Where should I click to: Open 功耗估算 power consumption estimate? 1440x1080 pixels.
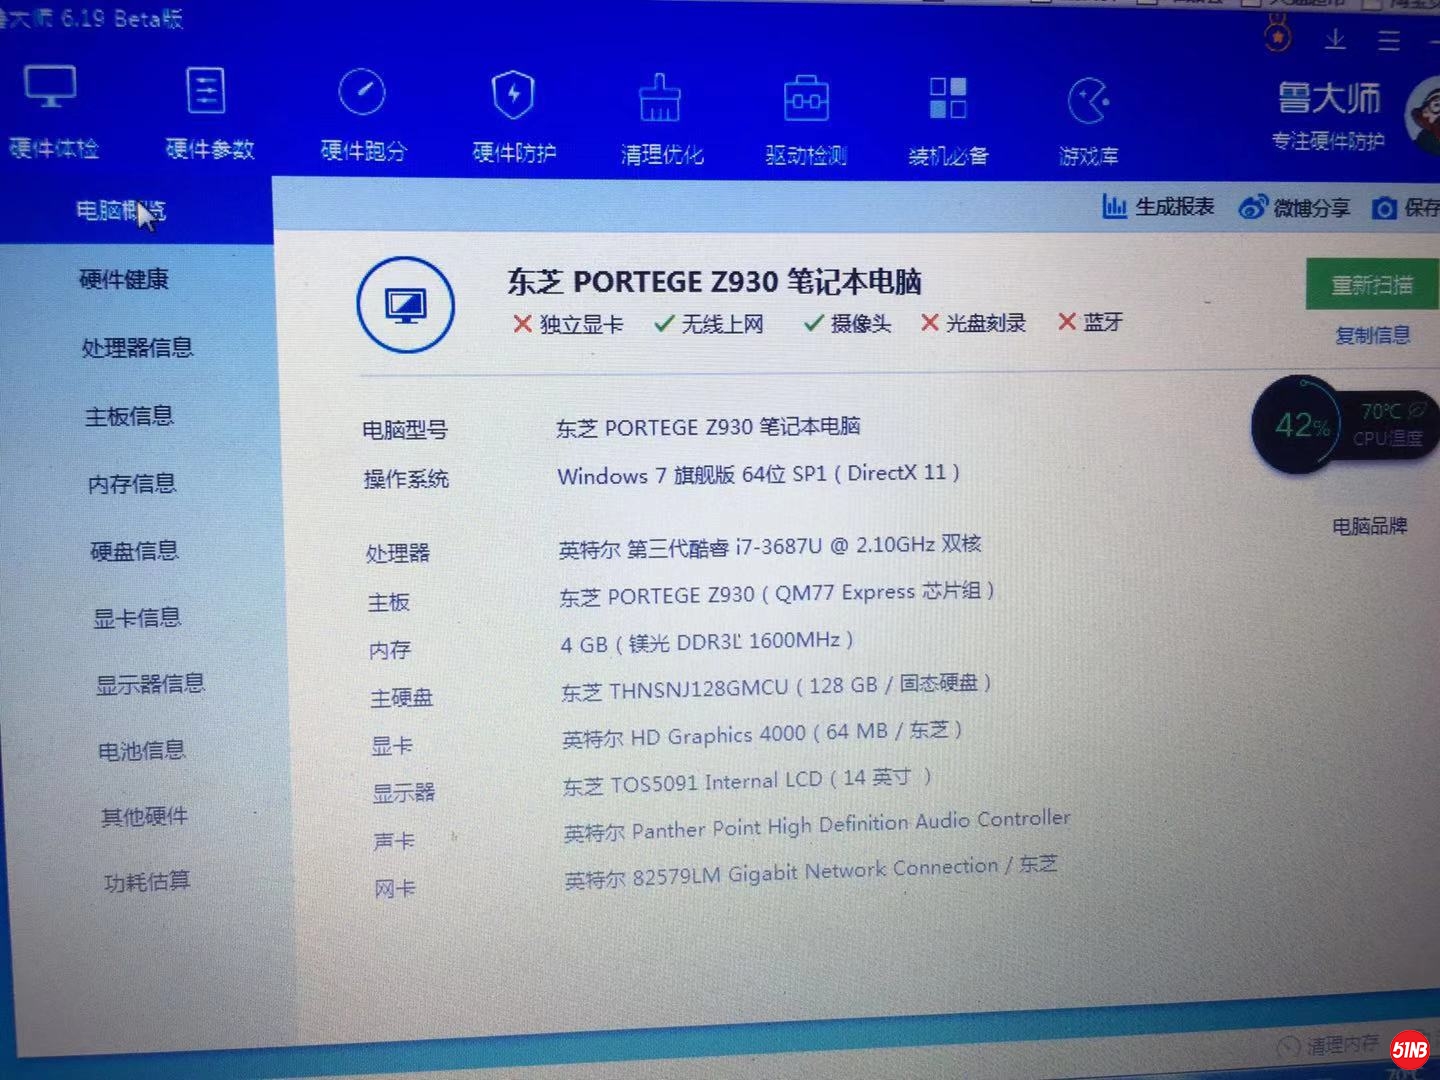coord(147,882)
